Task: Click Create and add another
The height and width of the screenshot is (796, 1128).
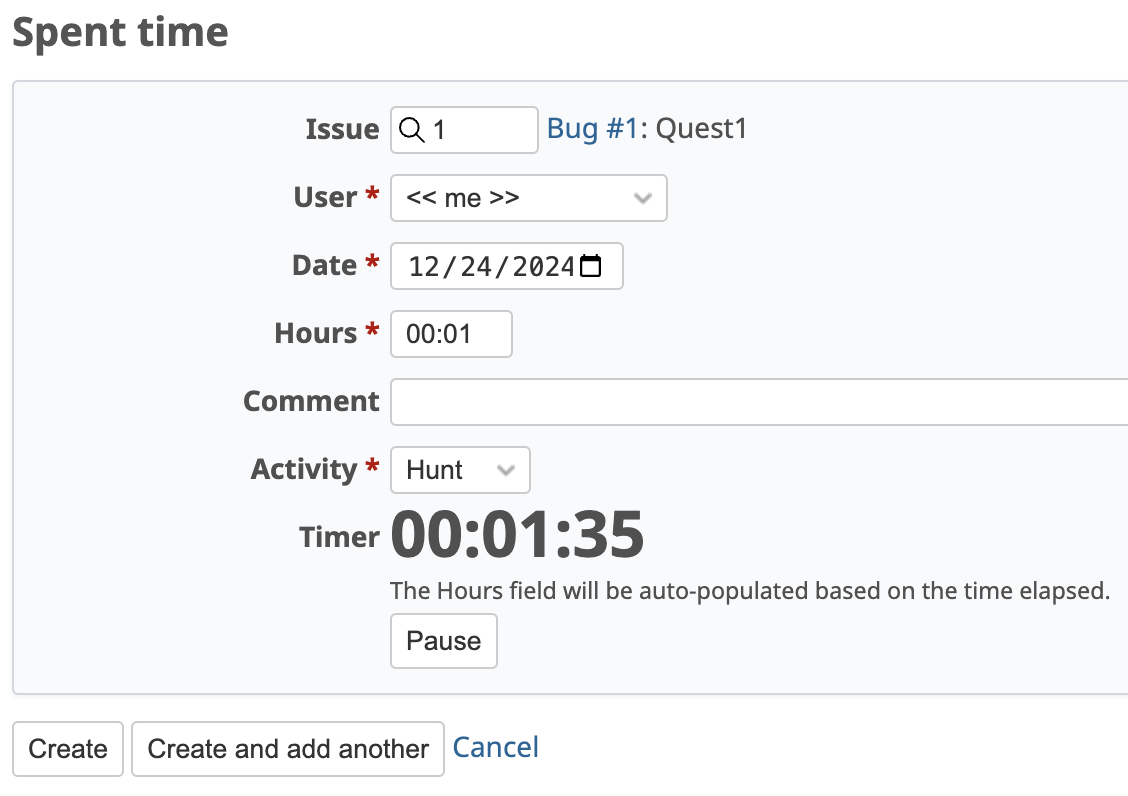Action: pos(288,748)
